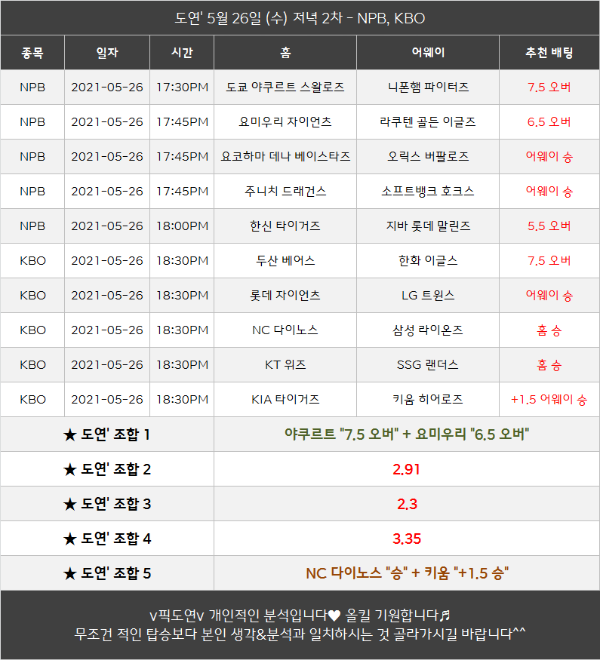Click '7.5 오버' pick in Yakult row
The image size is (600, 660).
pyautogui.click(x=549, y=87)
